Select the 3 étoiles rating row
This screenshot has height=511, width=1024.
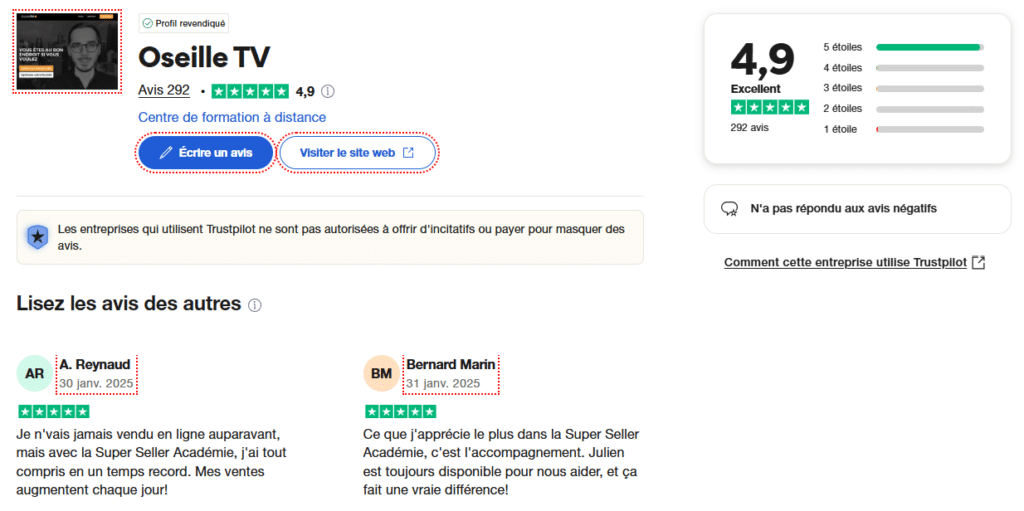[904, 88]
